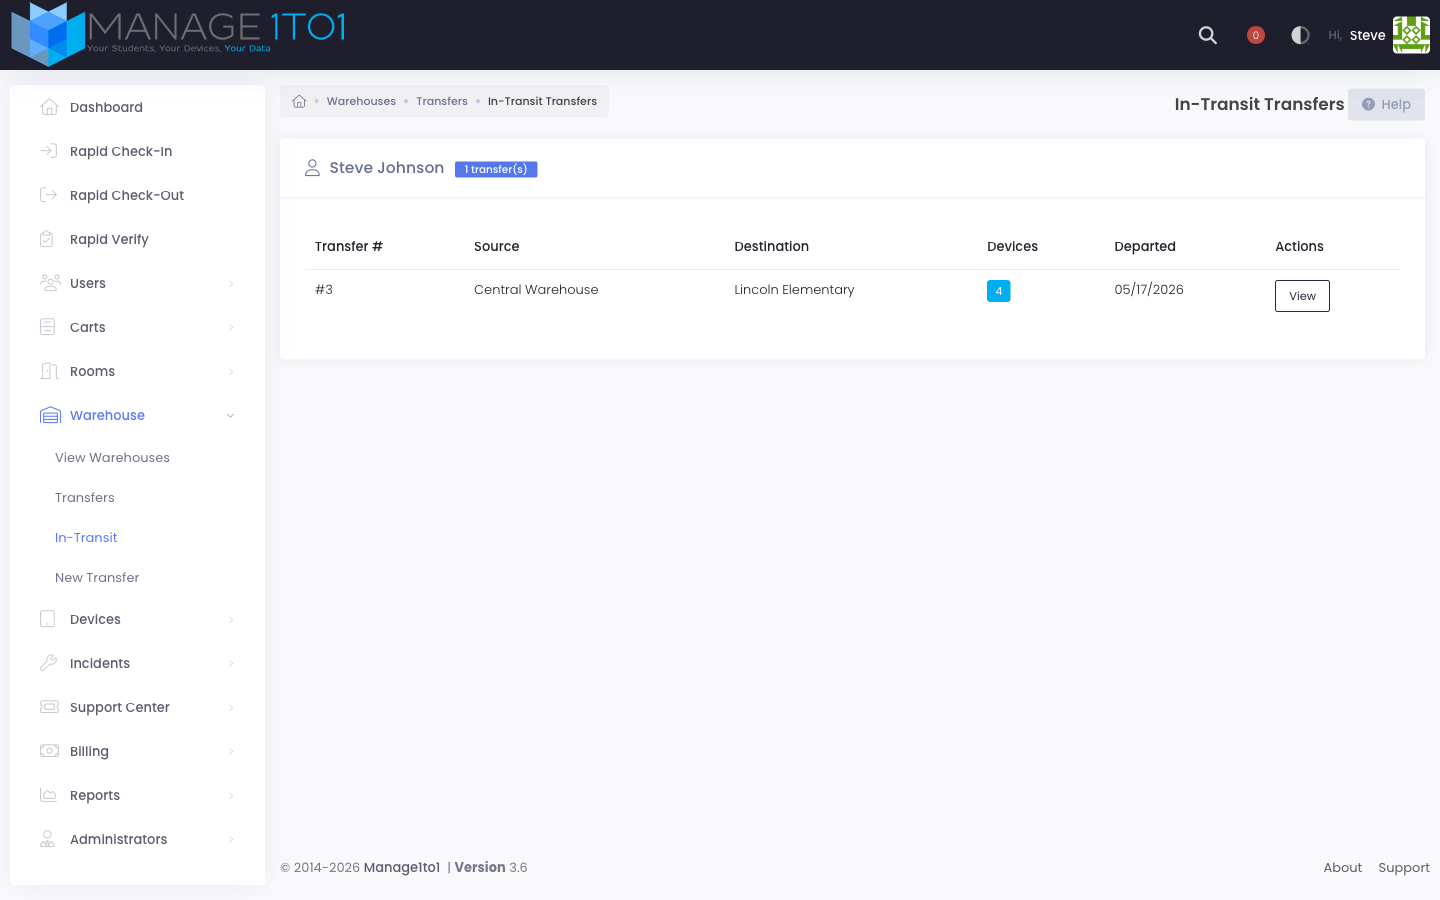The image size is (1440, 900).
Task: Select Transfers submenu item in sidebar
Action: tap(85, 497)
